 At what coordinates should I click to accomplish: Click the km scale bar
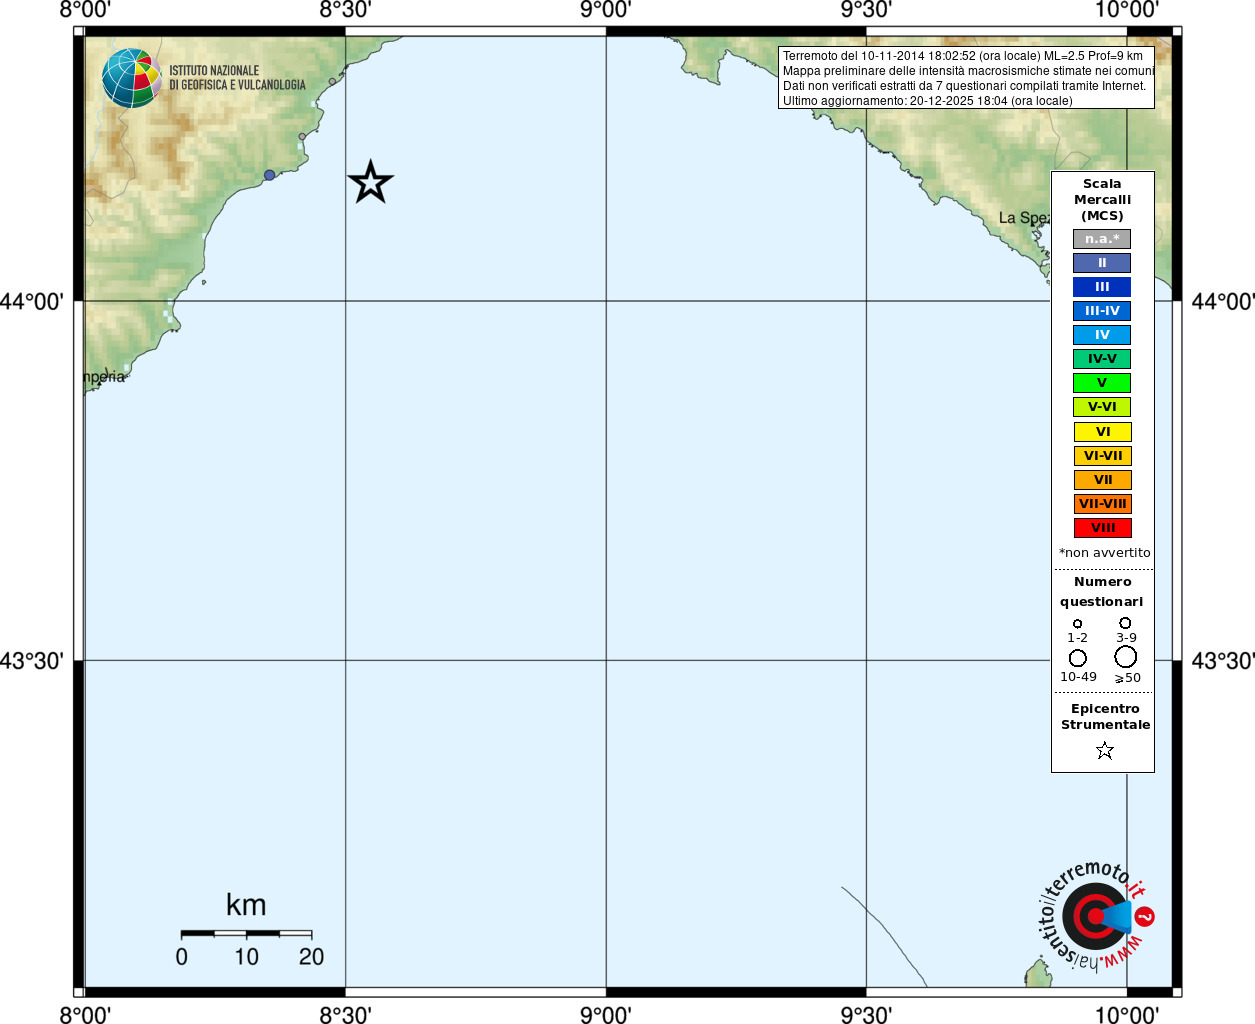click(246, 933)
